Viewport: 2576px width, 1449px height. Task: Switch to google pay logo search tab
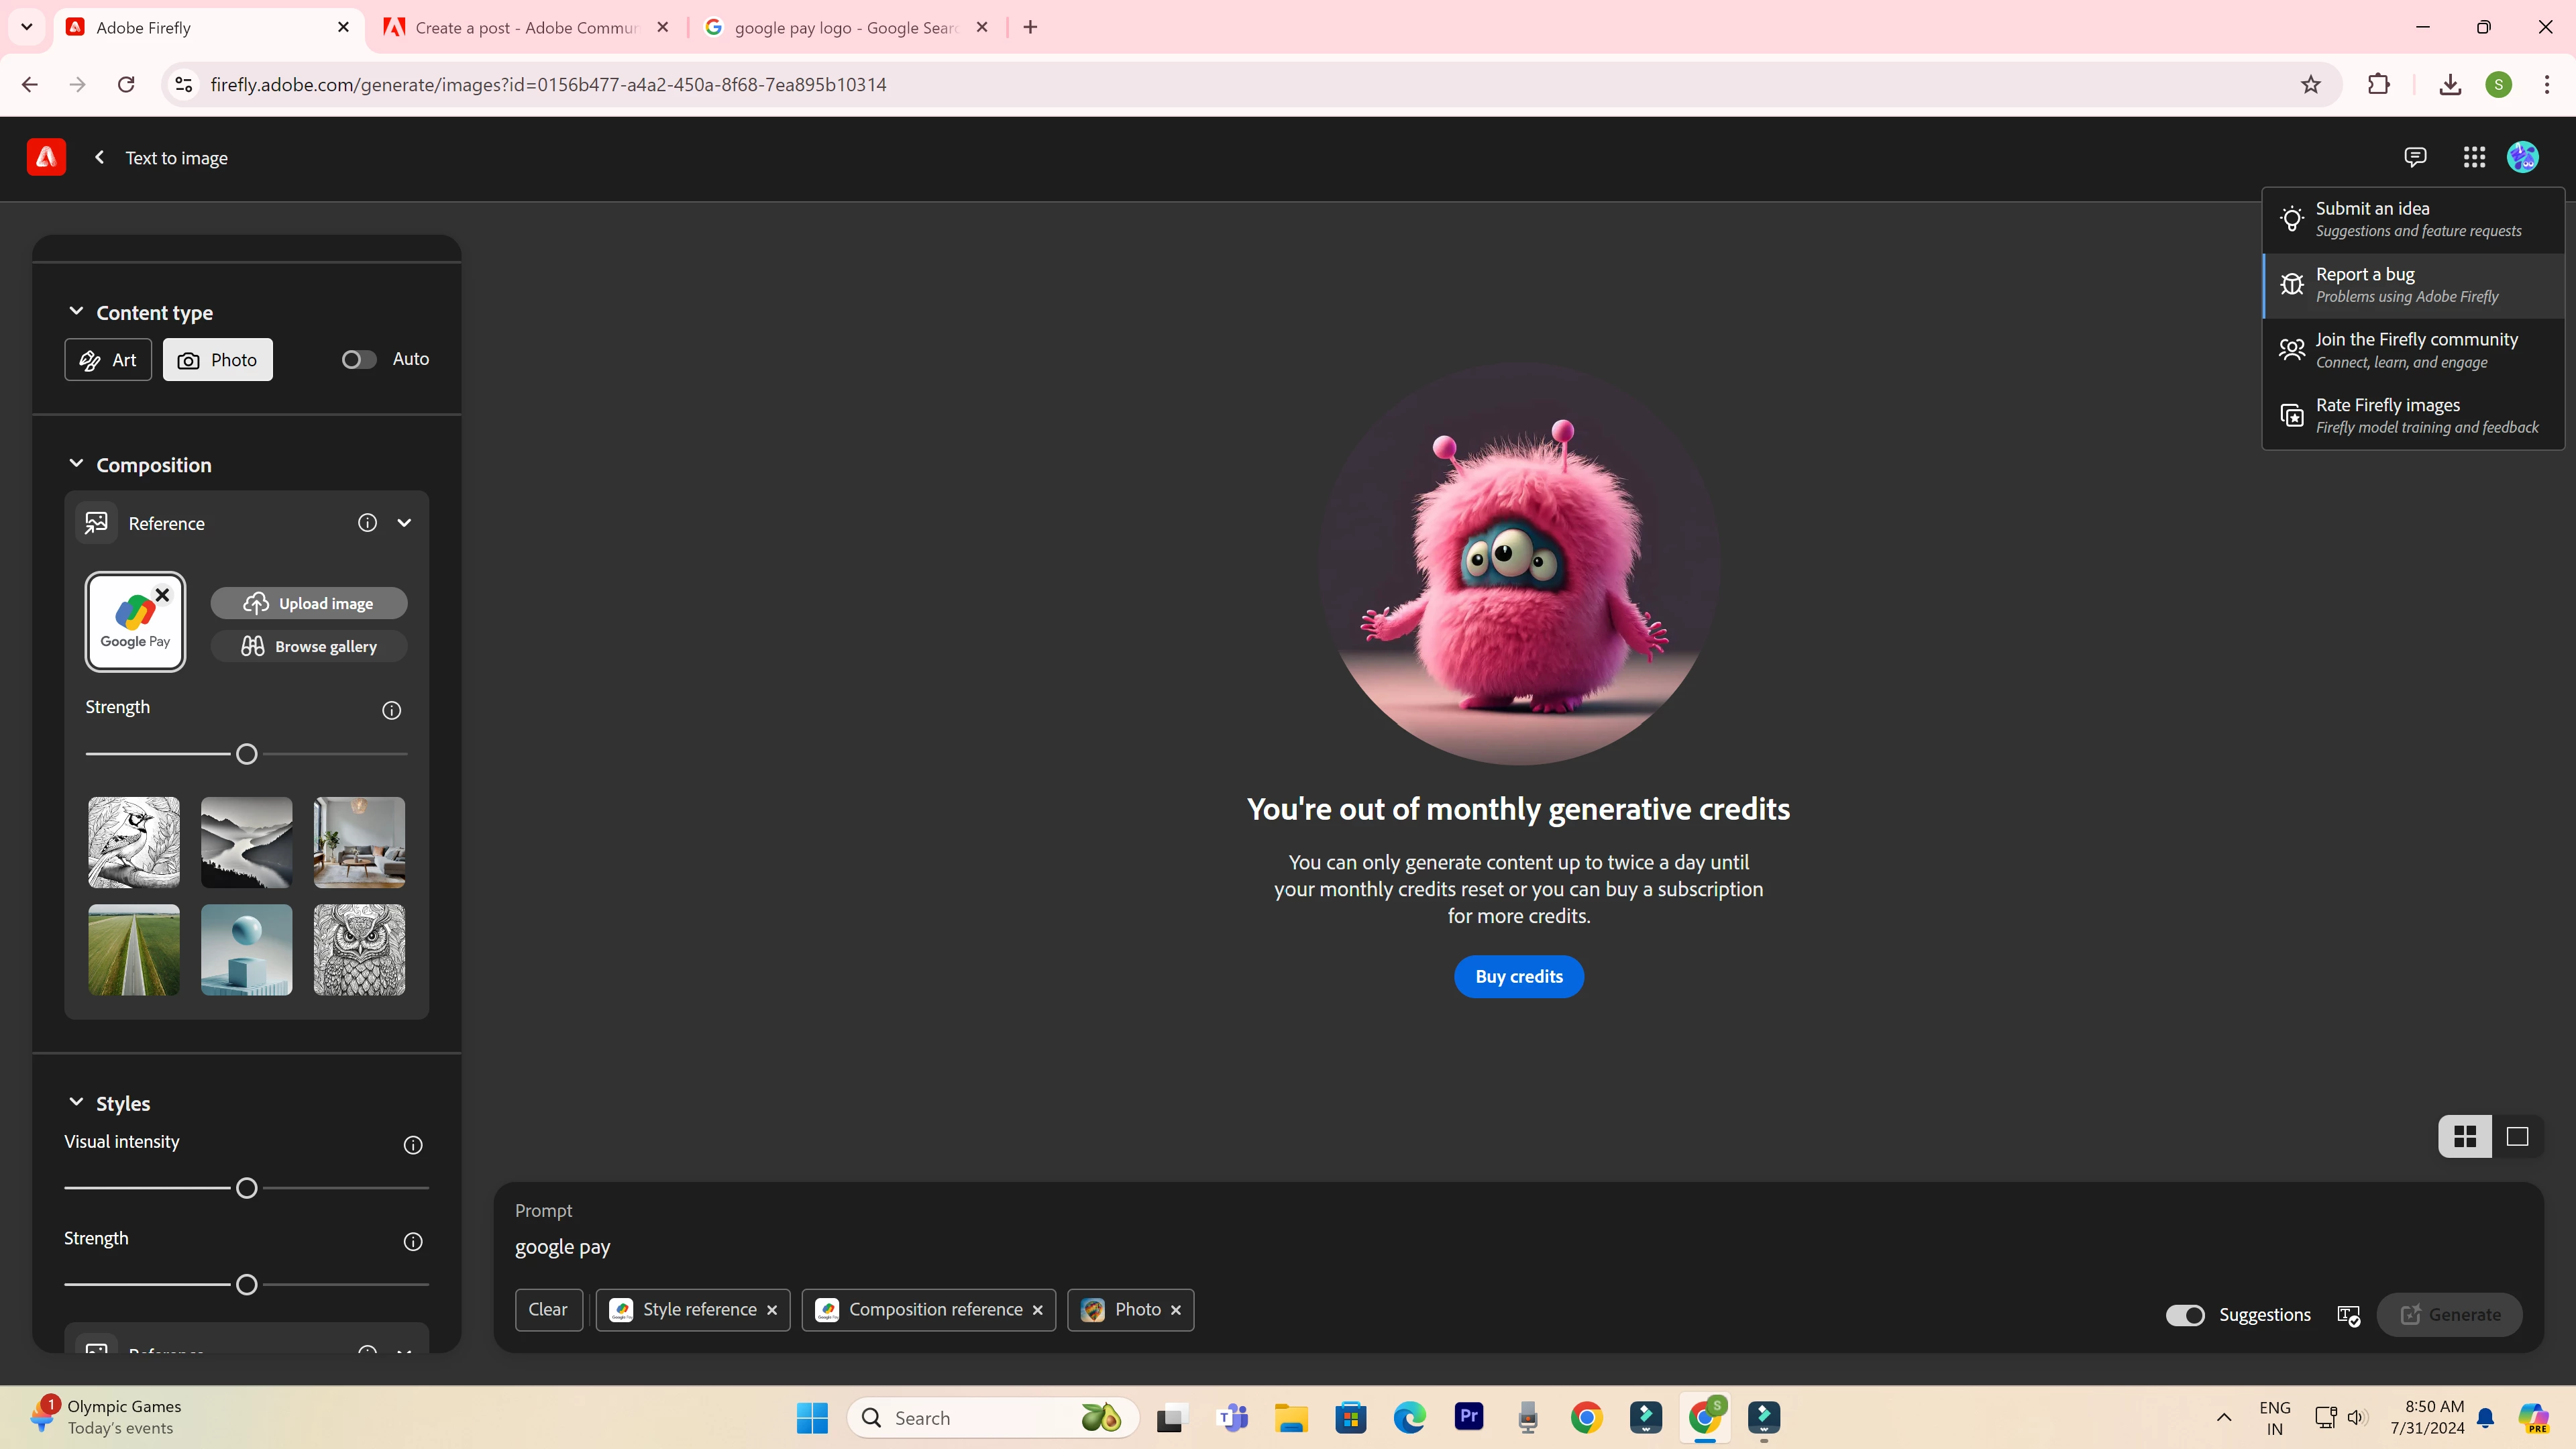pyautogui.click(x=845, y=27)
